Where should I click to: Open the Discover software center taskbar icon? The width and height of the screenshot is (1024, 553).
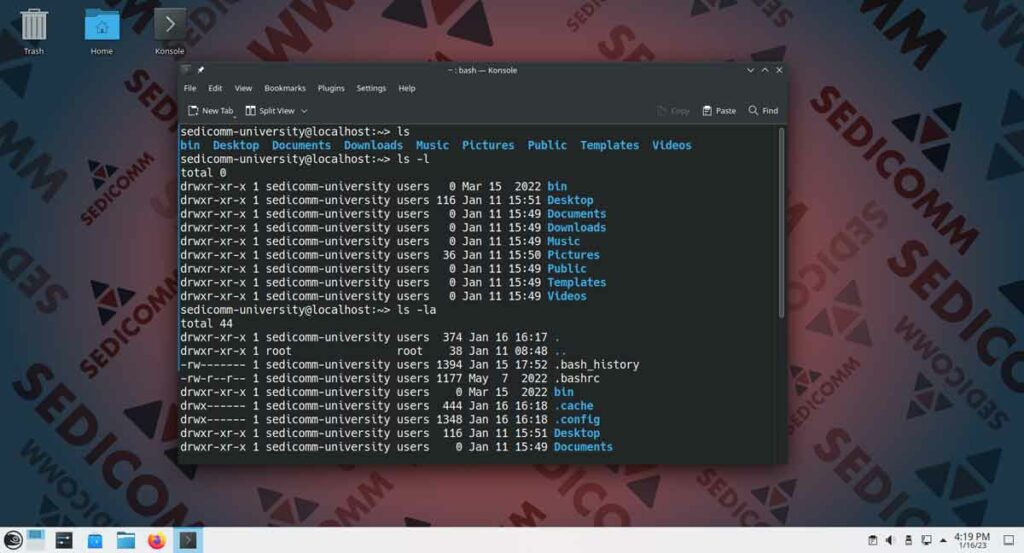[x=95, y=540]
